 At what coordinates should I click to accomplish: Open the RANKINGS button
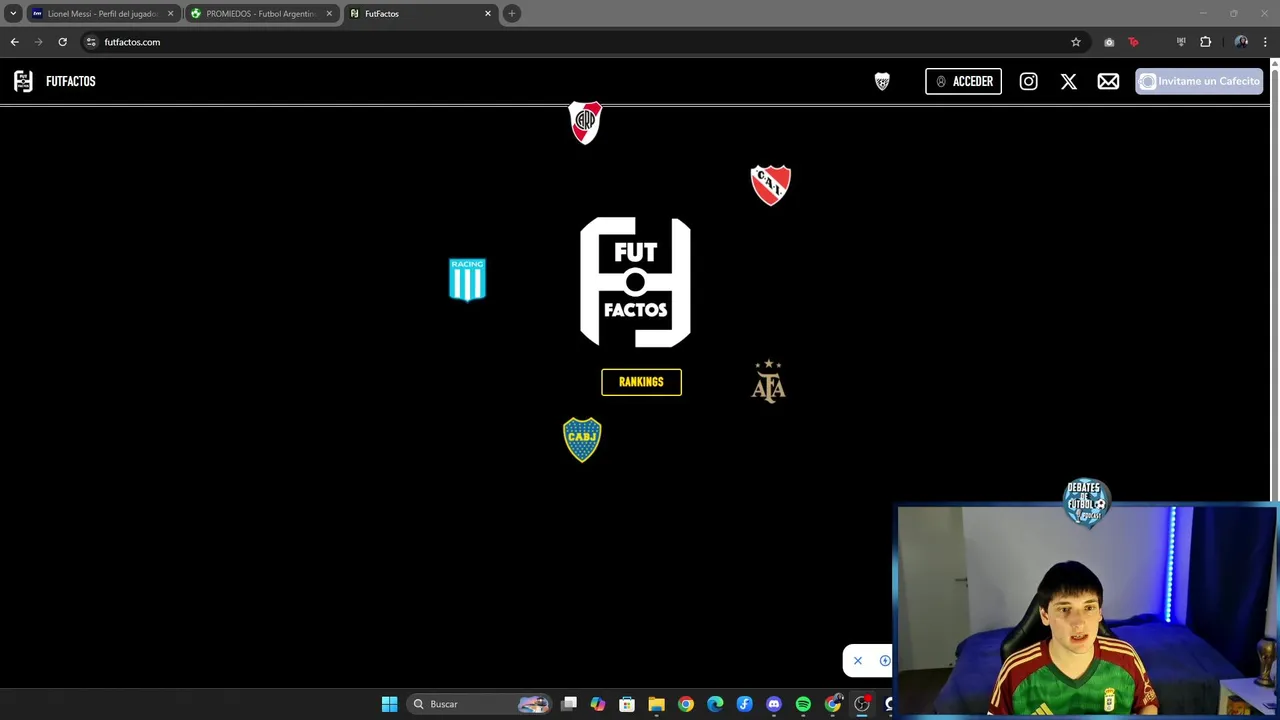pos(641,382)
